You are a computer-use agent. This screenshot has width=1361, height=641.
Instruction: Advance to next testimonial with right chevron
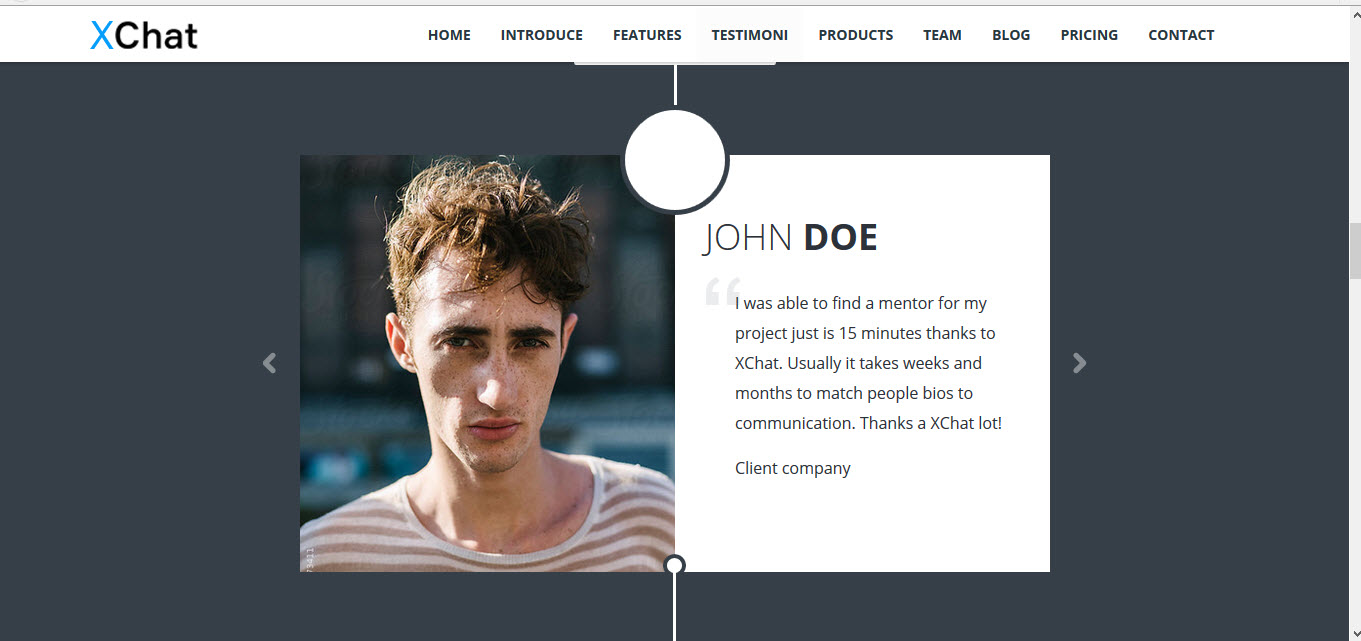tap(1079, 363)
